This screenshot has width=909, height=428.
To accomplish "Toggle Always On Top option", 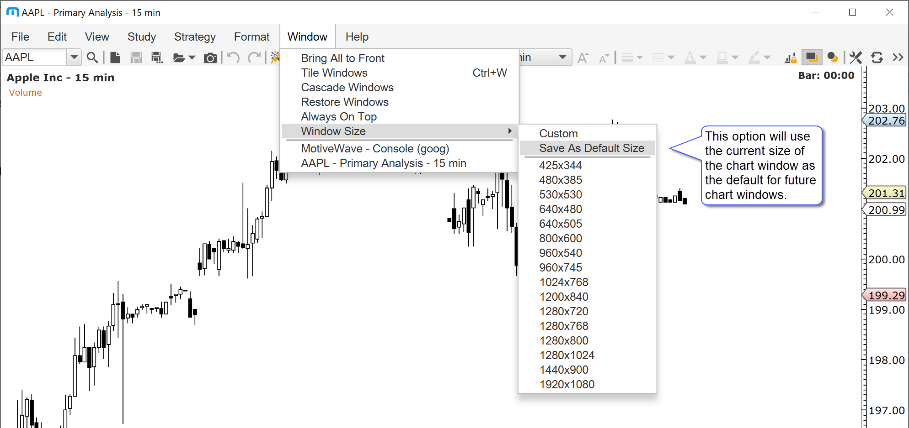I will point(338,117).
